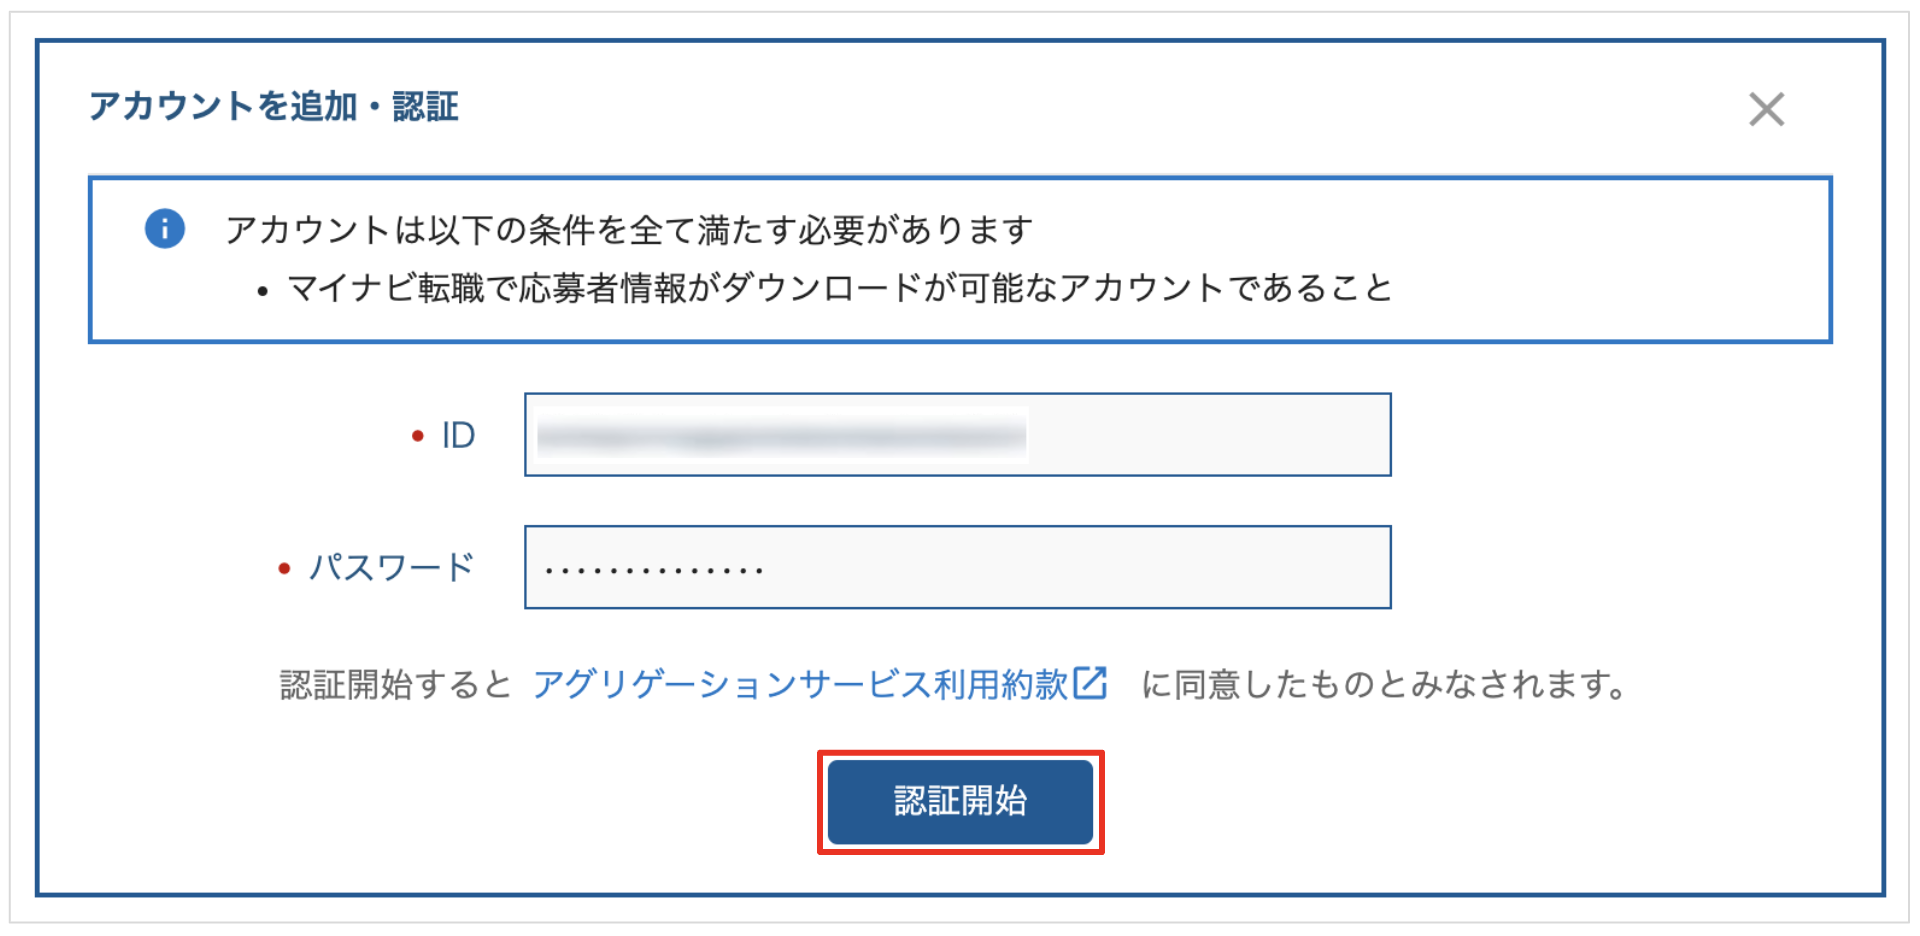Viewport: 1920px width, 936px height.
Task: Click the external link icon beside 利用約款
Action: pos(1090,683)
